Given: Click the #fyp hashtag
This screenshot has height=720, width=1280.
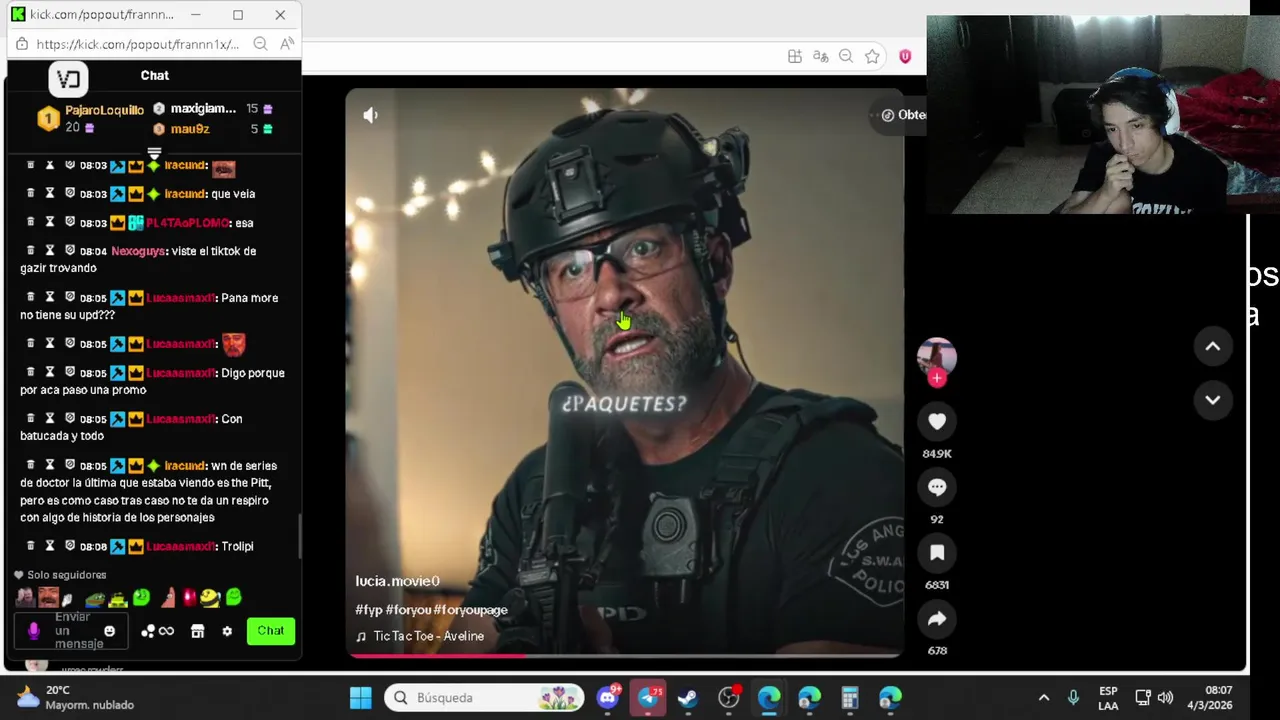Looking at the screenshot, I should (369, 610).
